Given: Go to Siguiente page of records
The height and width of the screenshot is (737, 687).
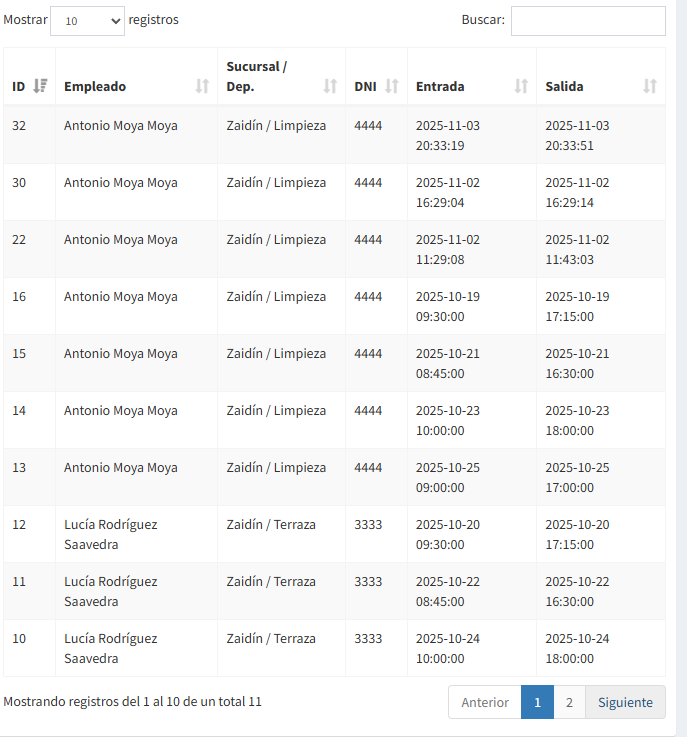Looking at the screenshot, I should coord(625,702).
